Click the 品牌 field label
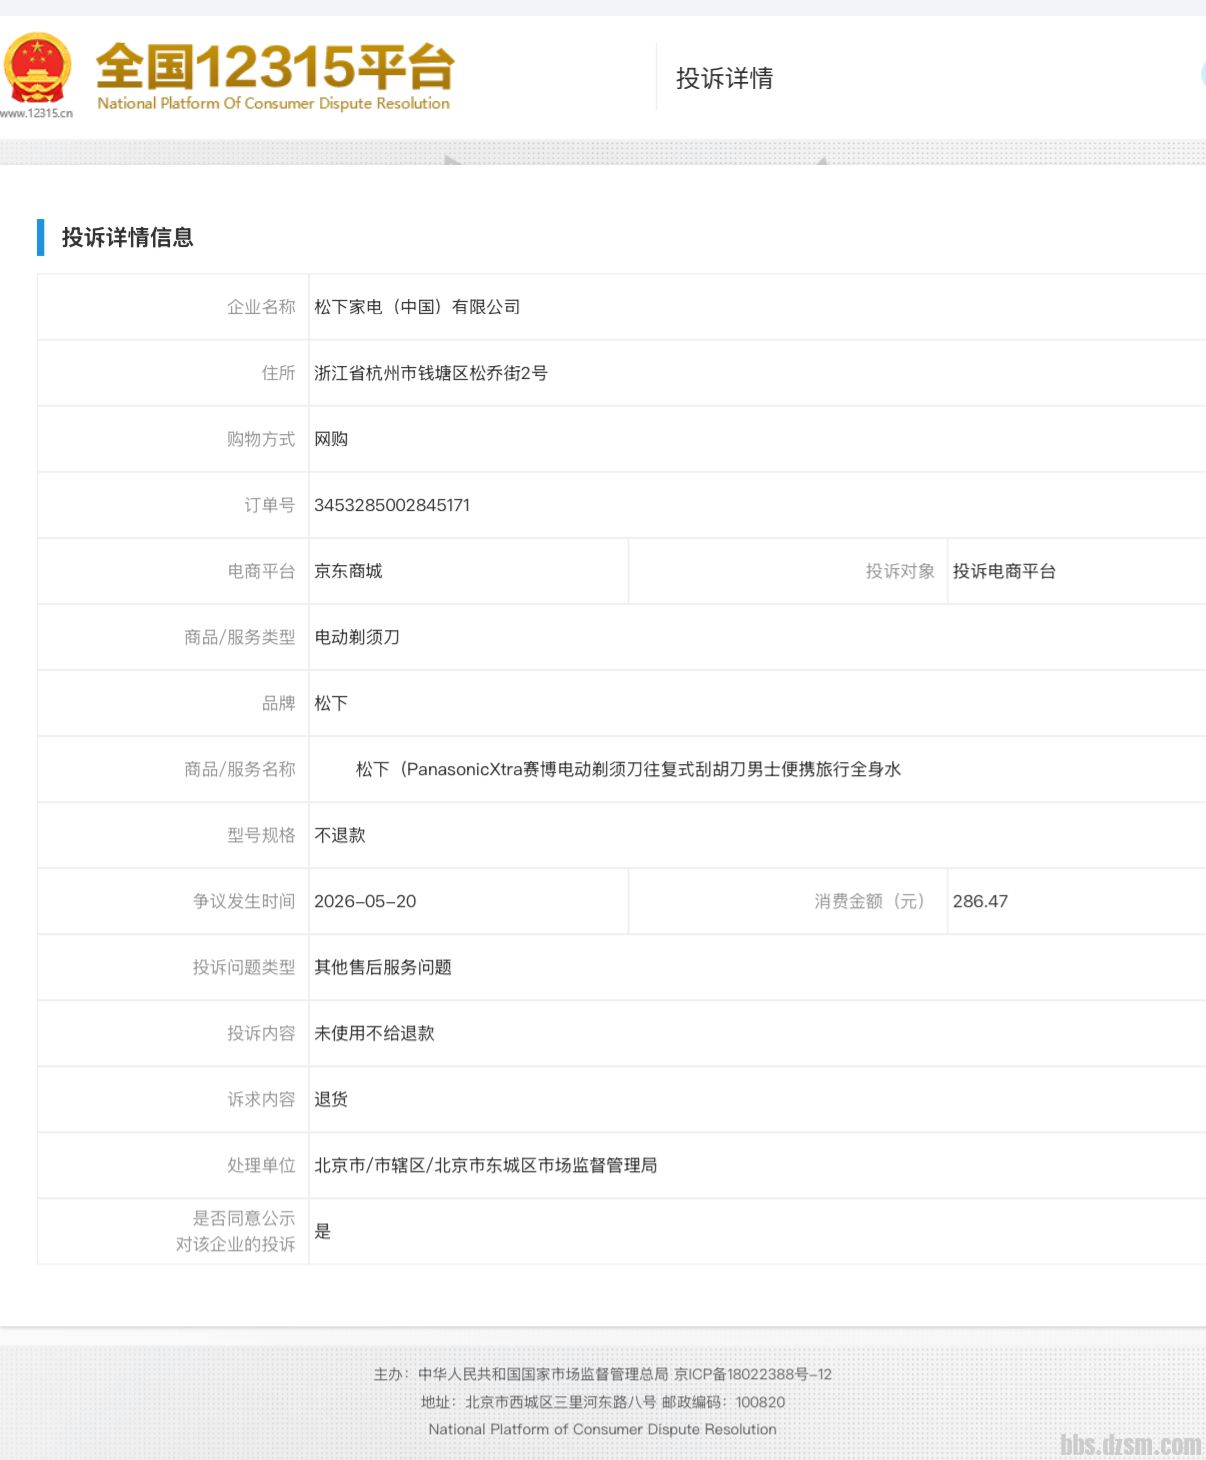 point(278,703)
